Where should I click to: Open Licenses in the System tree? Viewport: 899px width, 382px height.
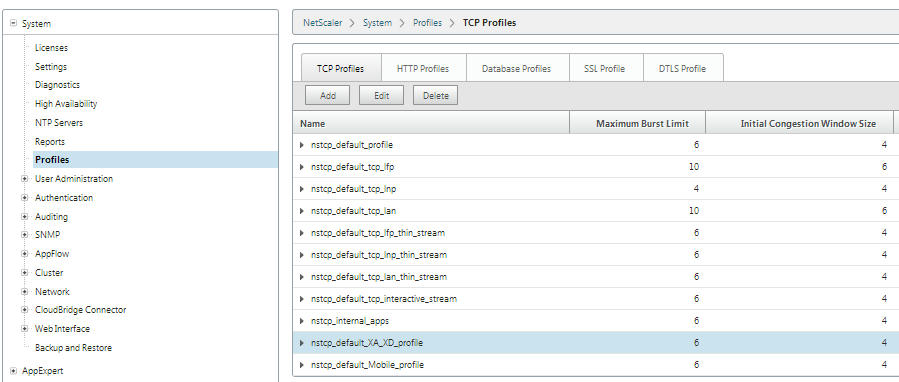coord(52,48)
